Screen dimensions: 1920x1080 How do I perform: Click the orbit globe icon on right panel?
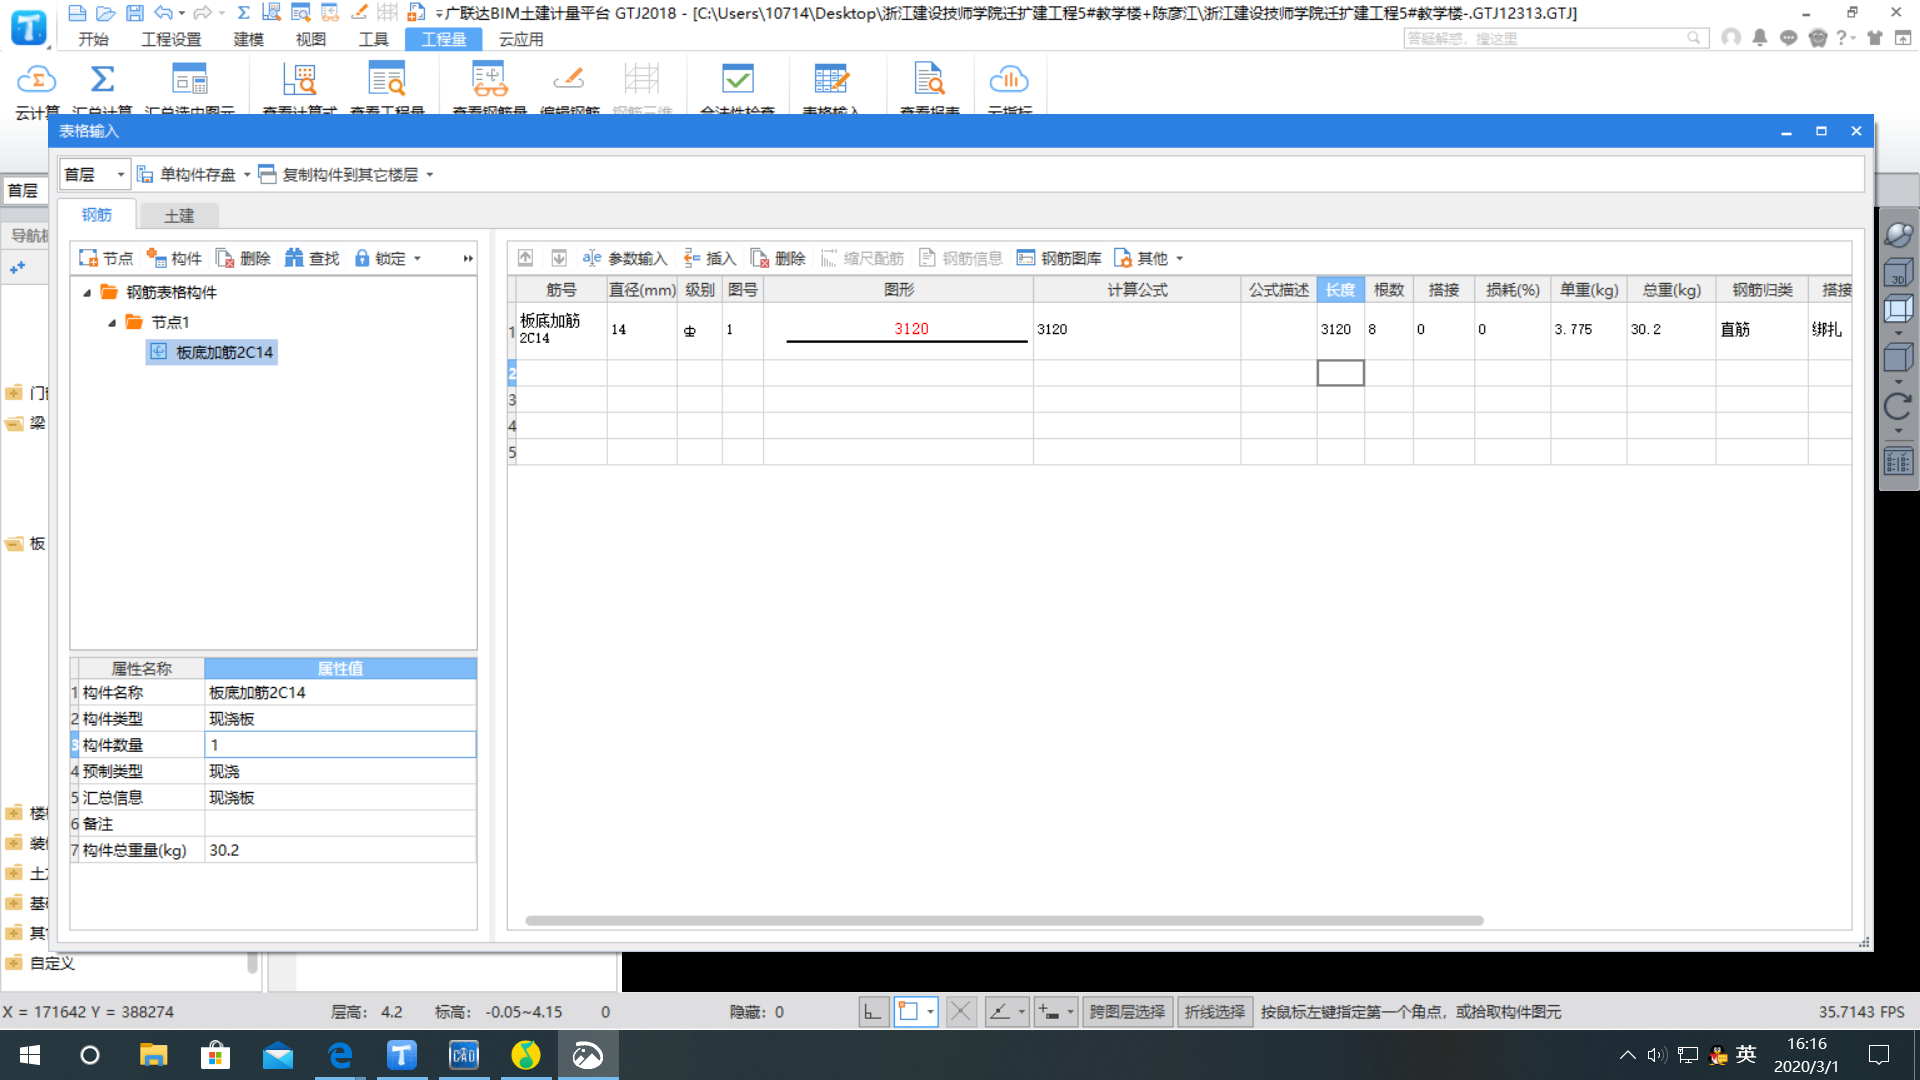[1898, 234]
